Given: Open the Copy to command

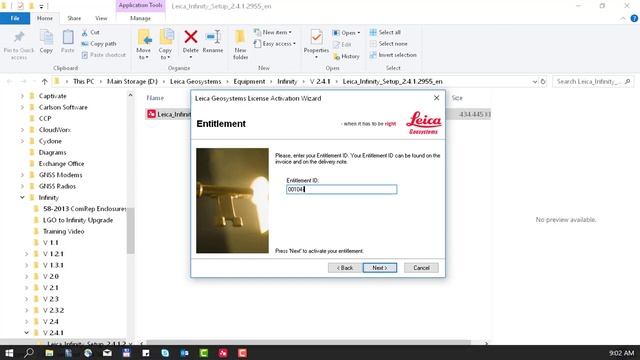Looking at the screenshot, I should 165,45.
